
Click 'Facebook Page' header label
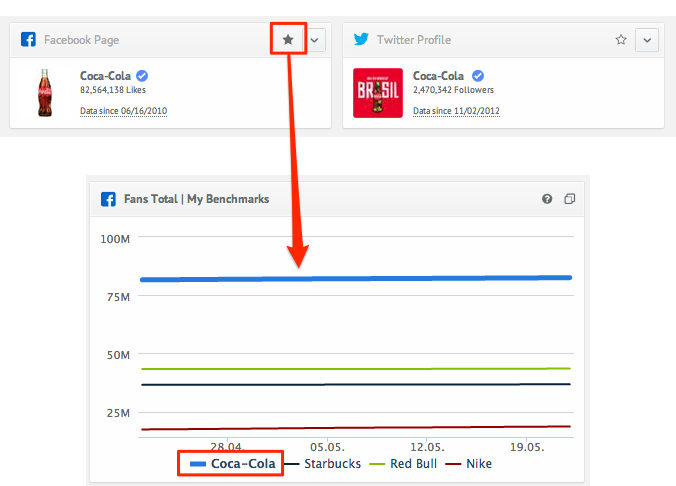tap(81, 40)
